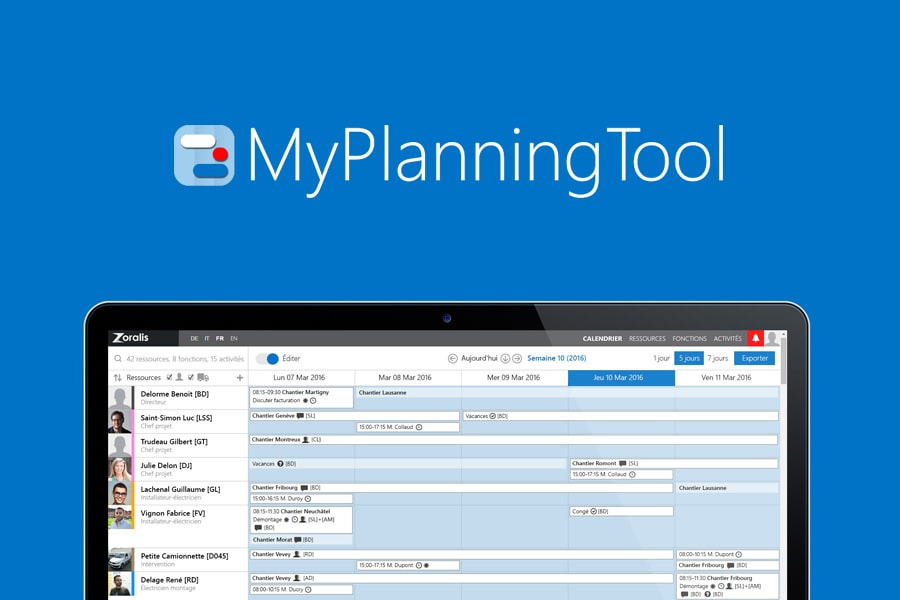Screen dimensions: 900x600
Task: Click the Exporter button
Action: point(753,358)
